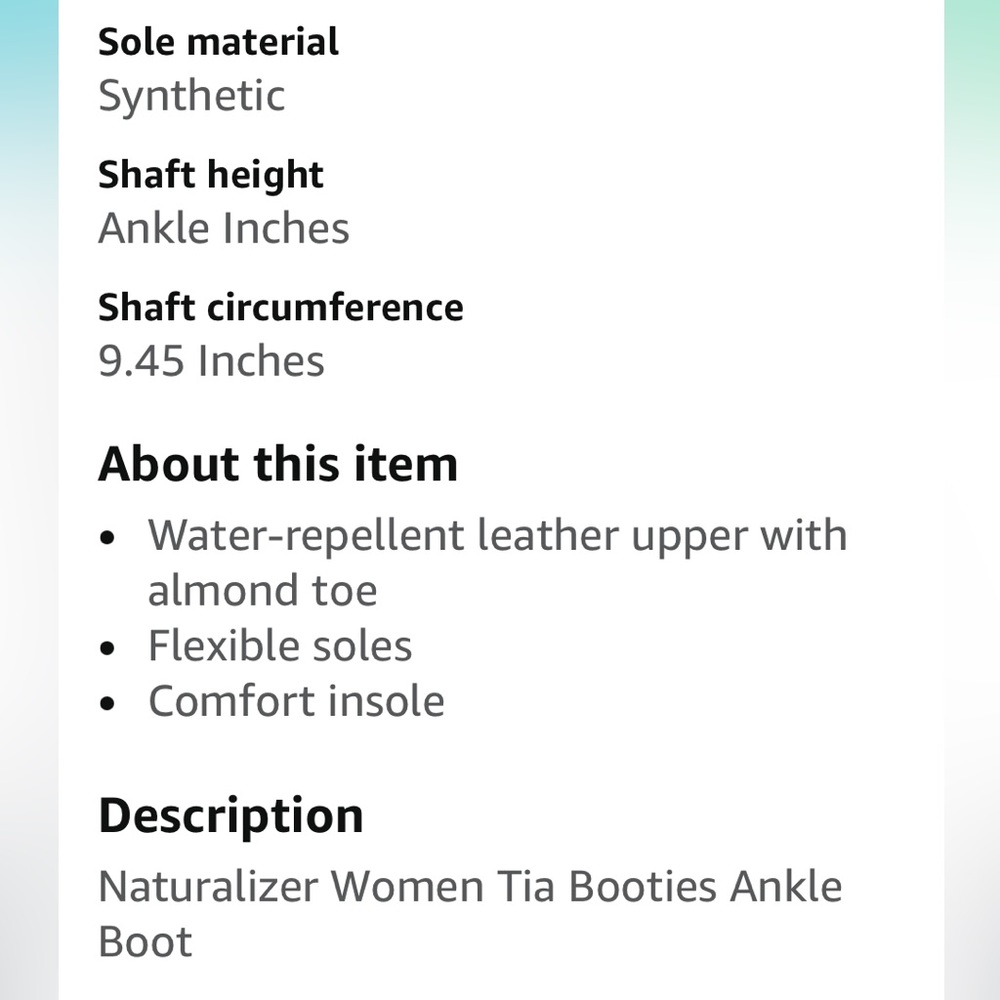Select the Ankle Inches value
1000x1000 pixels.
click(x=224, y=228)
